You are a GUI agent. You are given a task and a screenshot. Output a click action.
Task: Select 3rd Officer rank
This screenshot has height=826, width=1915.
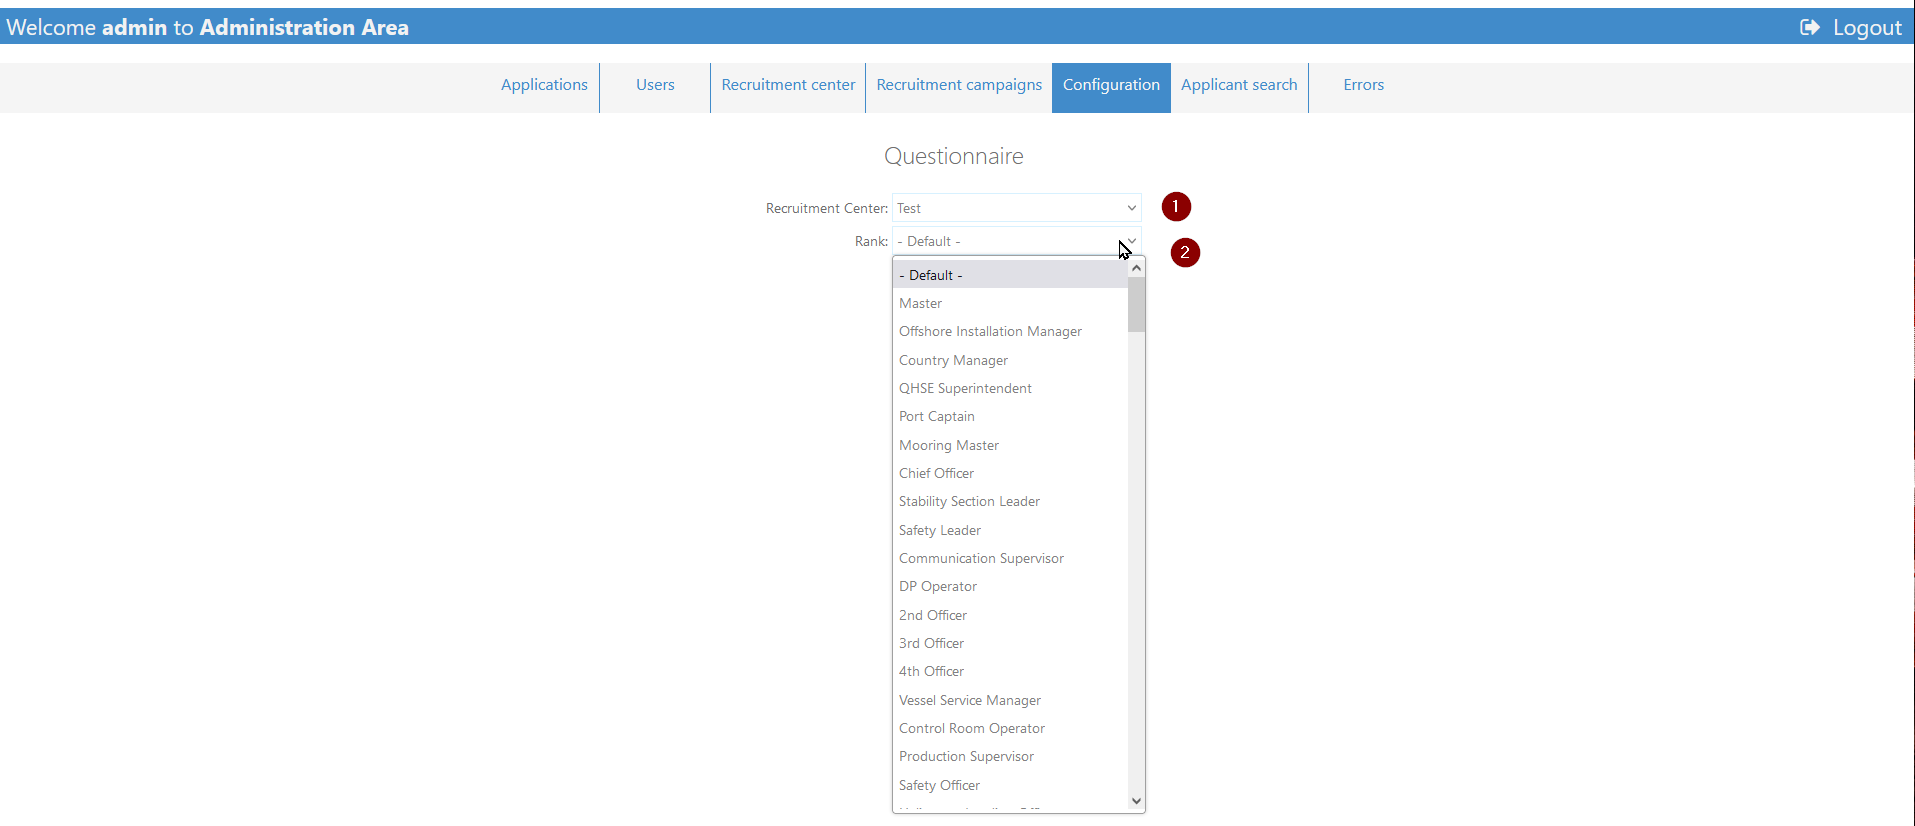click(1010, 643)
